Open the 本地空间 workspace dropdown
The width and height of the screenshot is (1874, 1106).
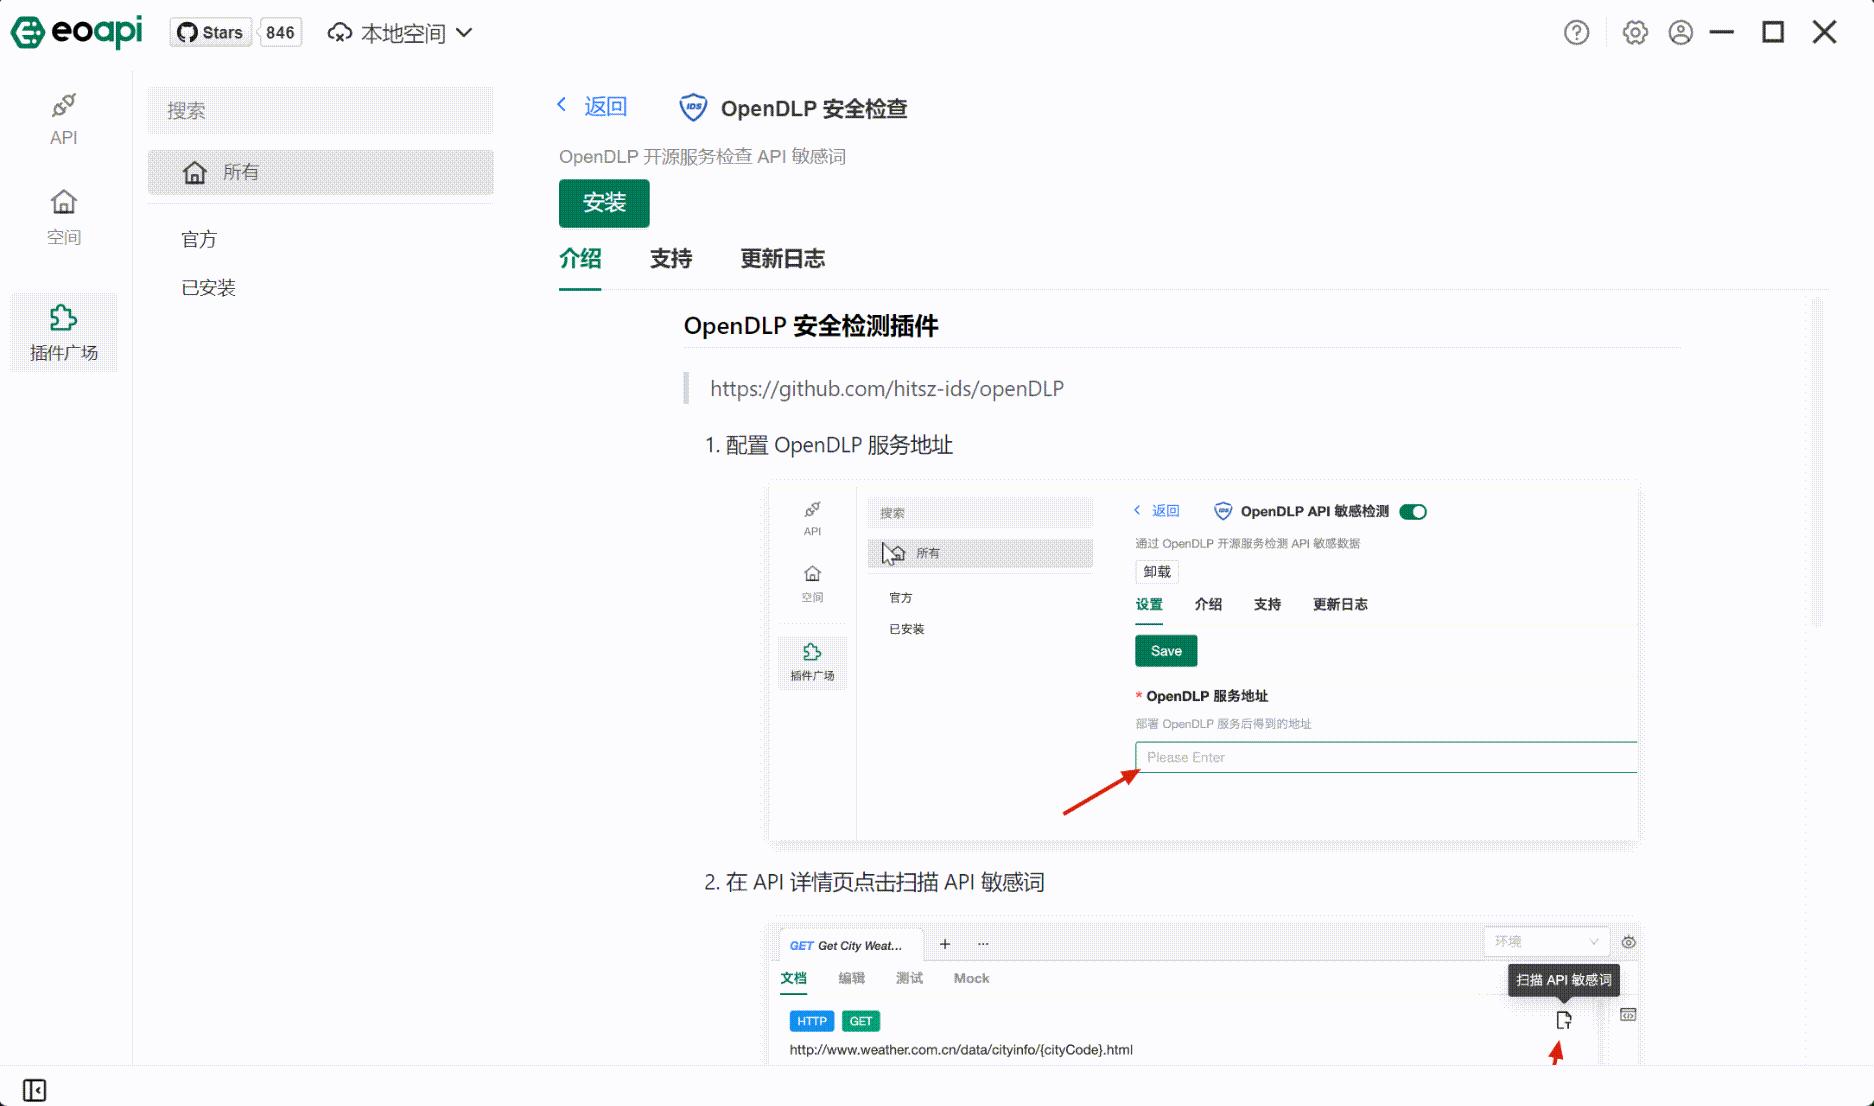398,32
